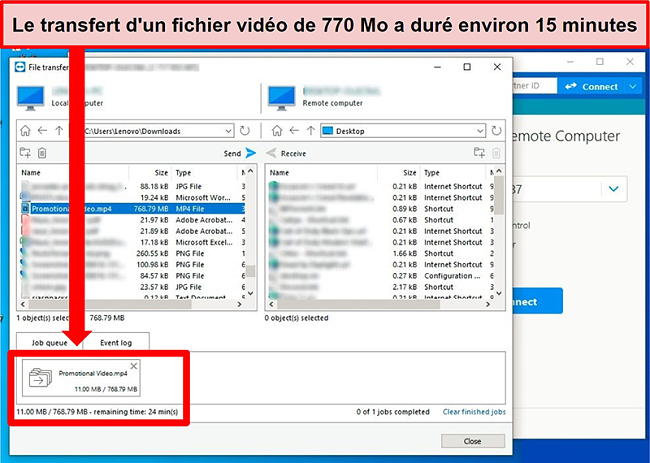
Task: Go up one folder in remote pane
Action: coord(310,131)
